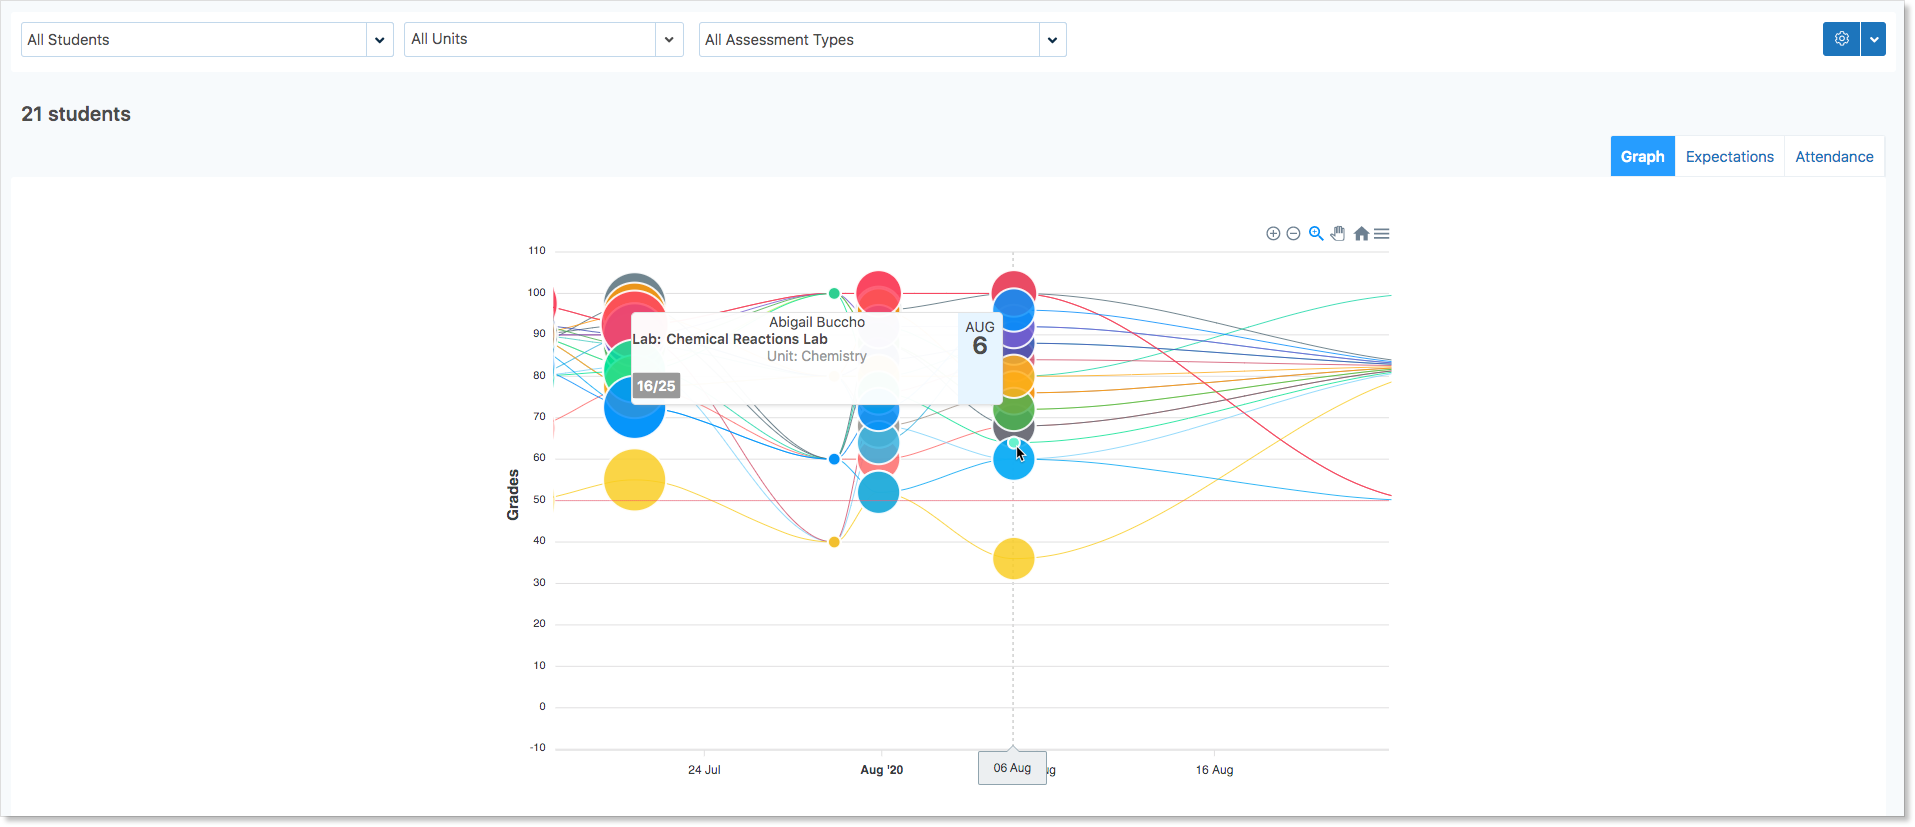Click the 16/25 score badge in tooltip

[656, 386]
